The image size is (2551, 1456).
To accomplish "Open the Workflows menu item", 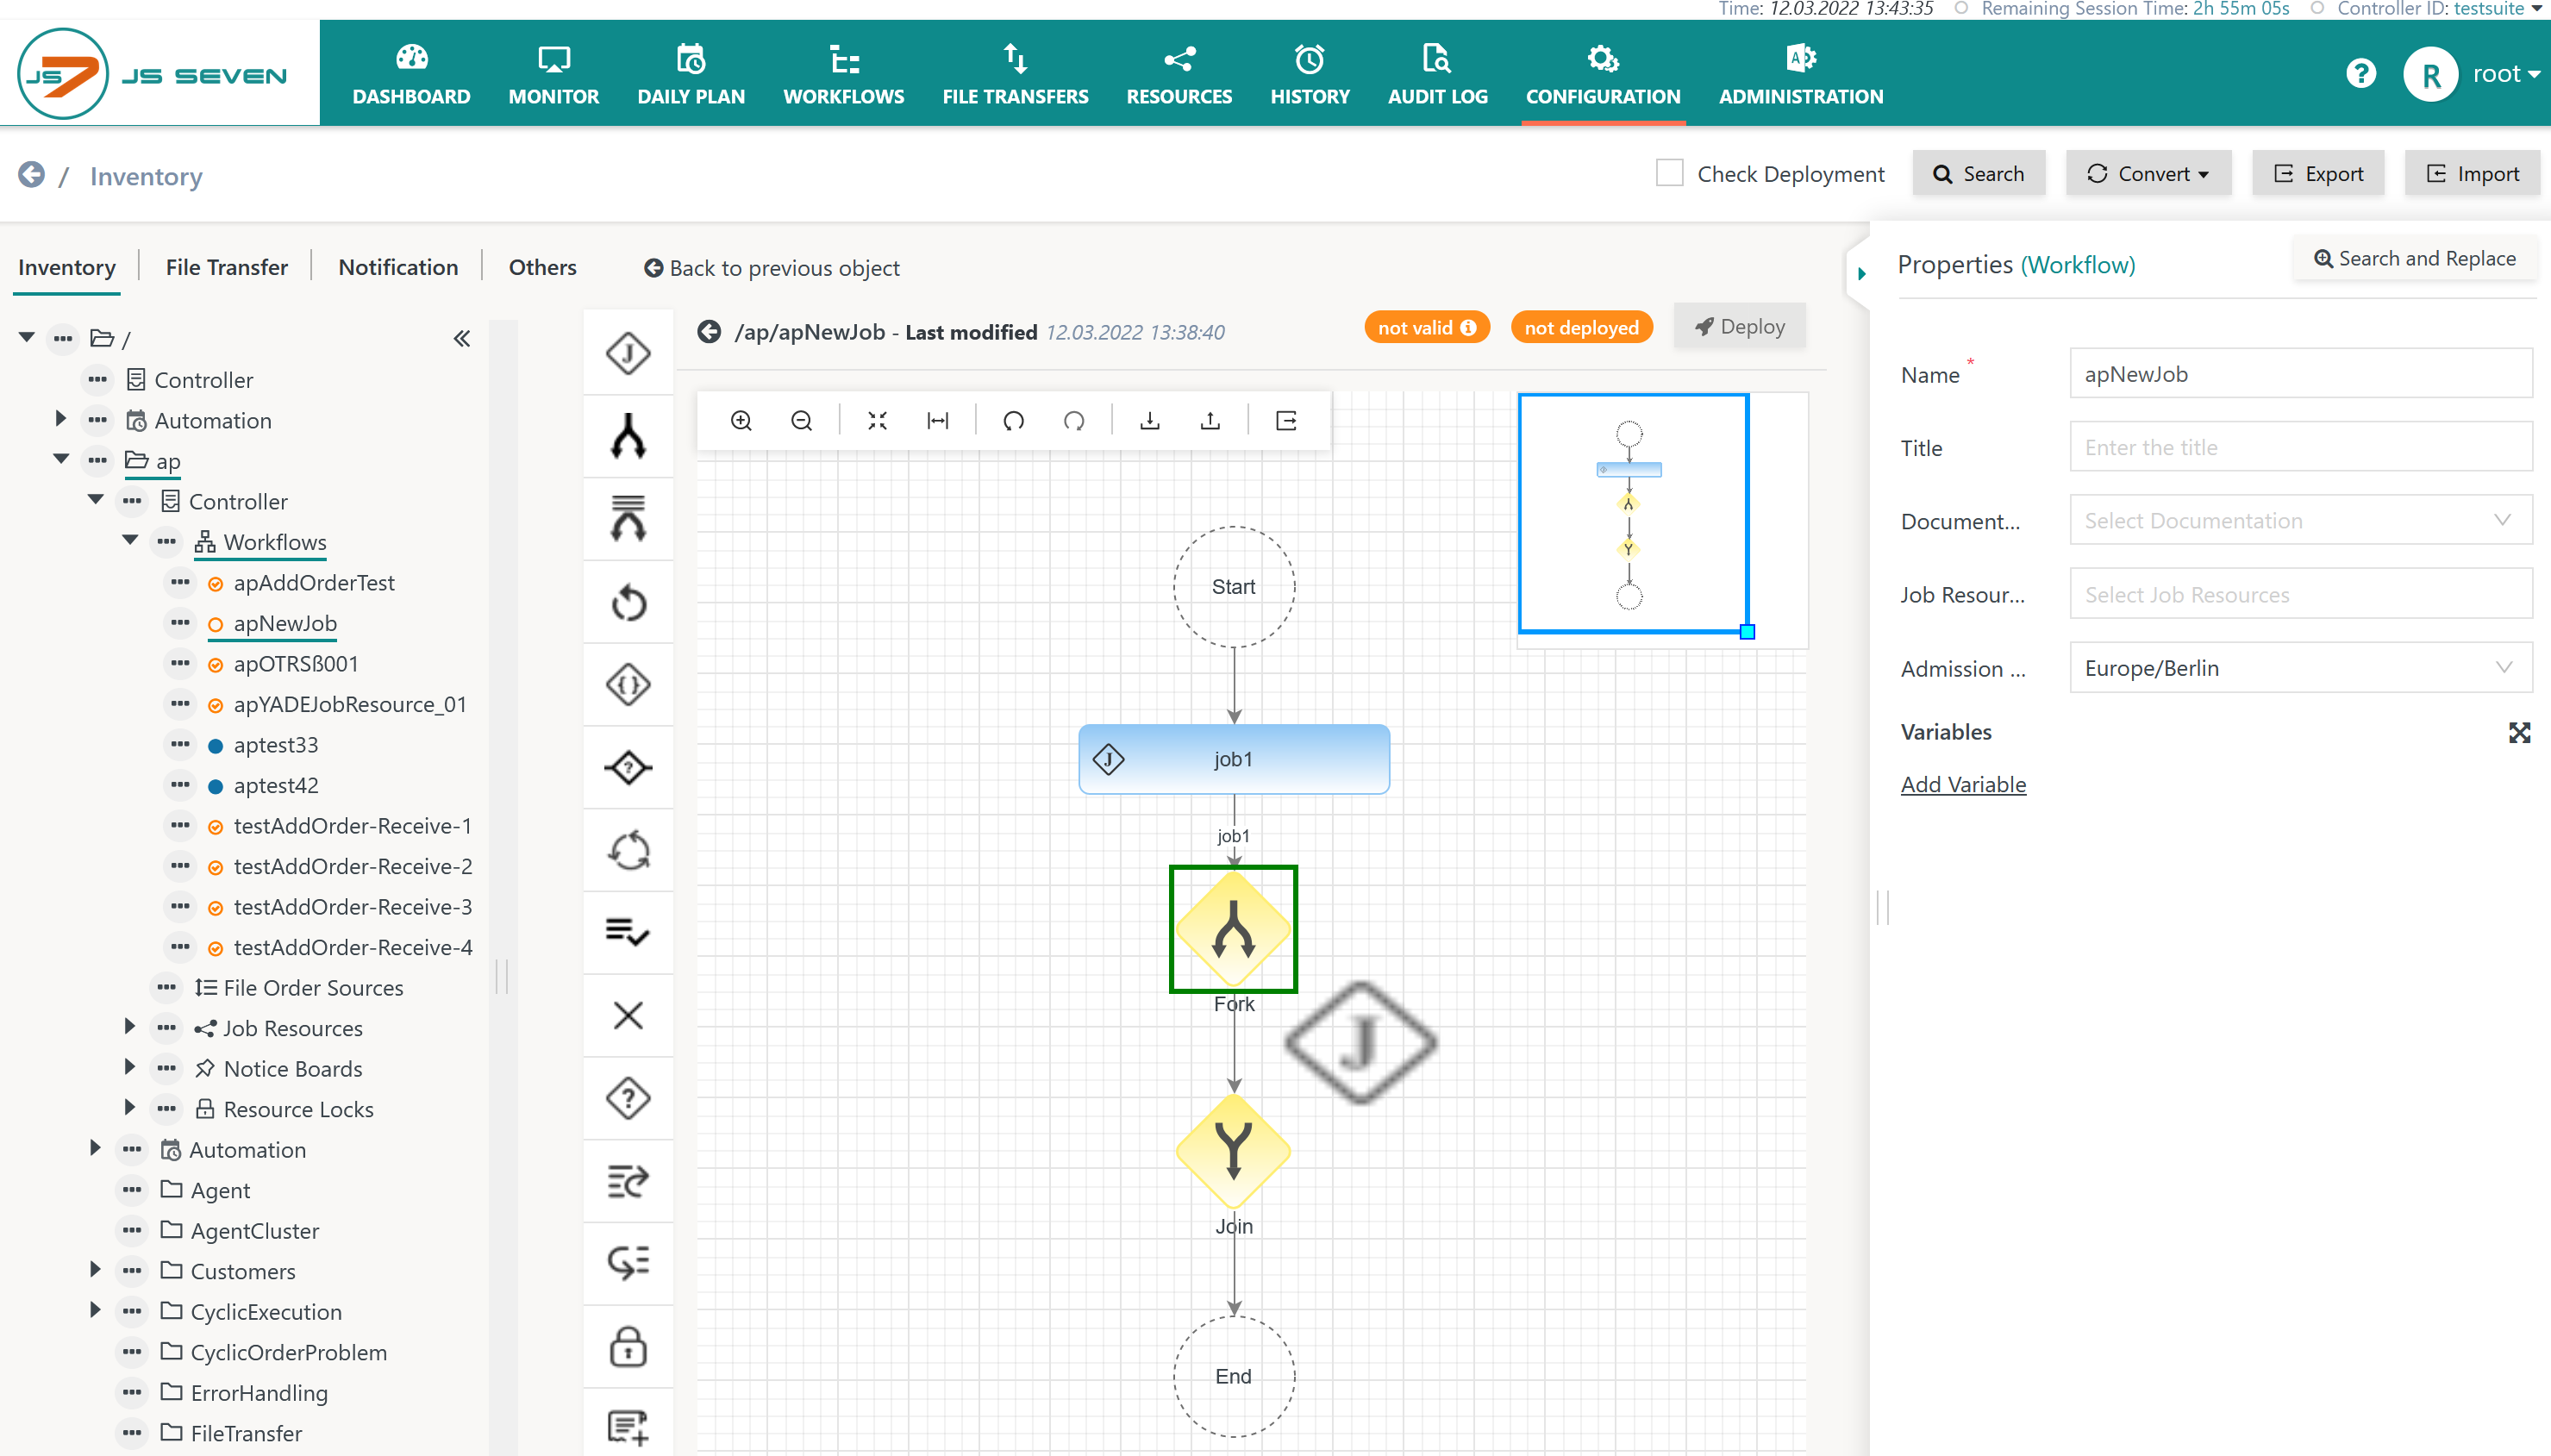I will click(843, 74).
